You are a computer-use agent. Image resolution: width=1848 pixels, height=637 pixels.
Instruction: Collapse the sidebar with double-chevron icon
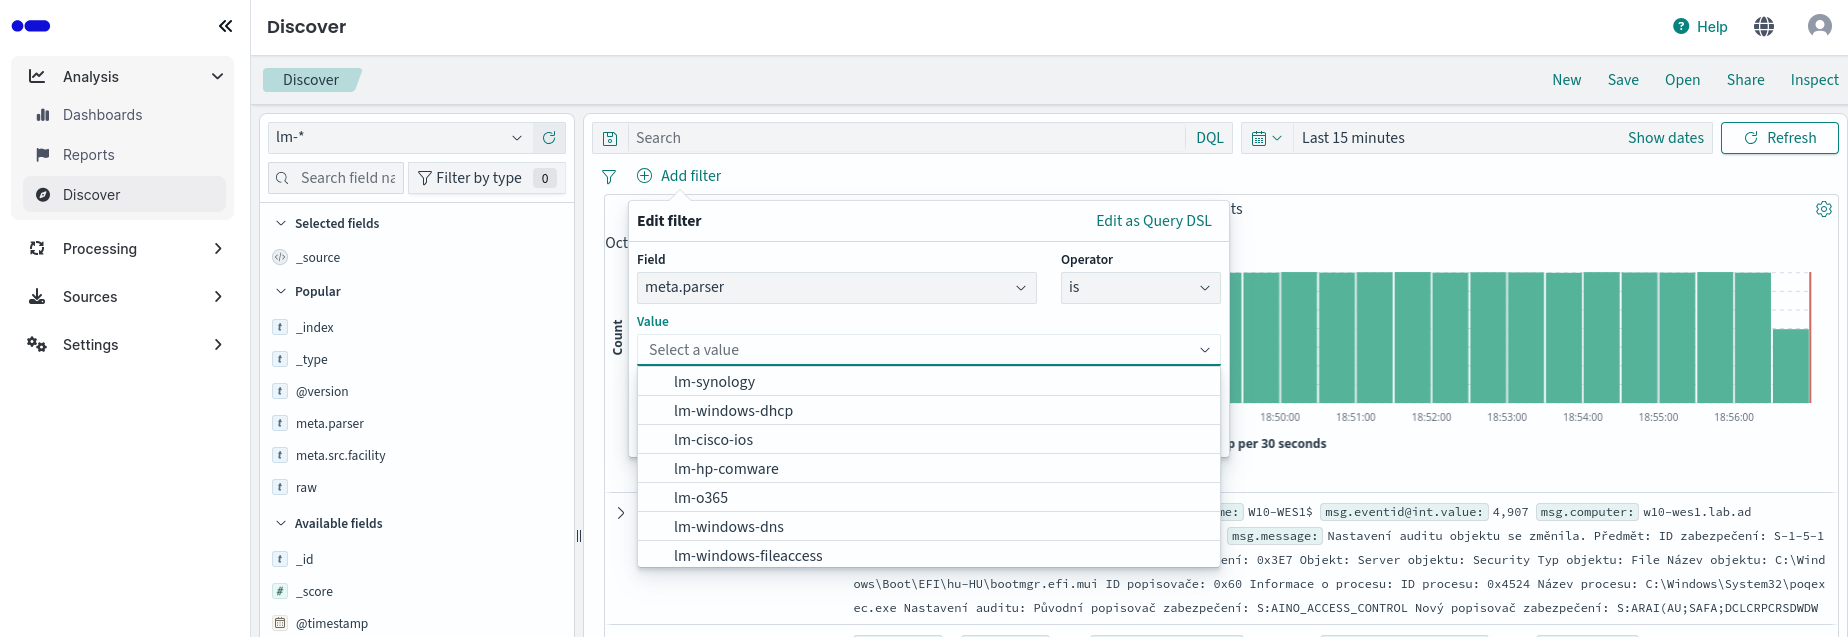(225, 26)
